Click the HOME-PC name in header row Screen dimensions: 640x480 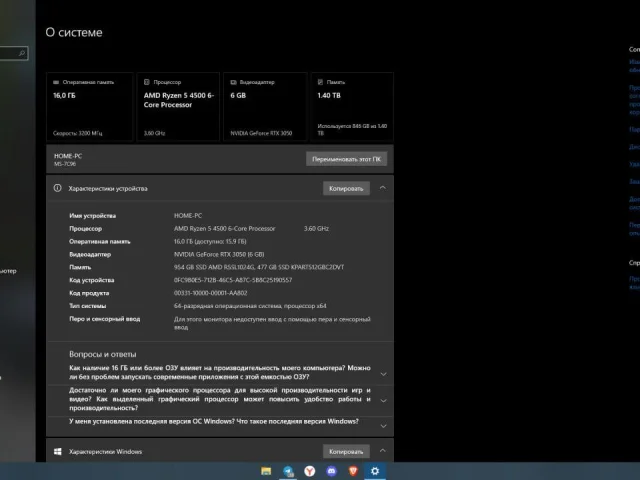pos(68,156)
